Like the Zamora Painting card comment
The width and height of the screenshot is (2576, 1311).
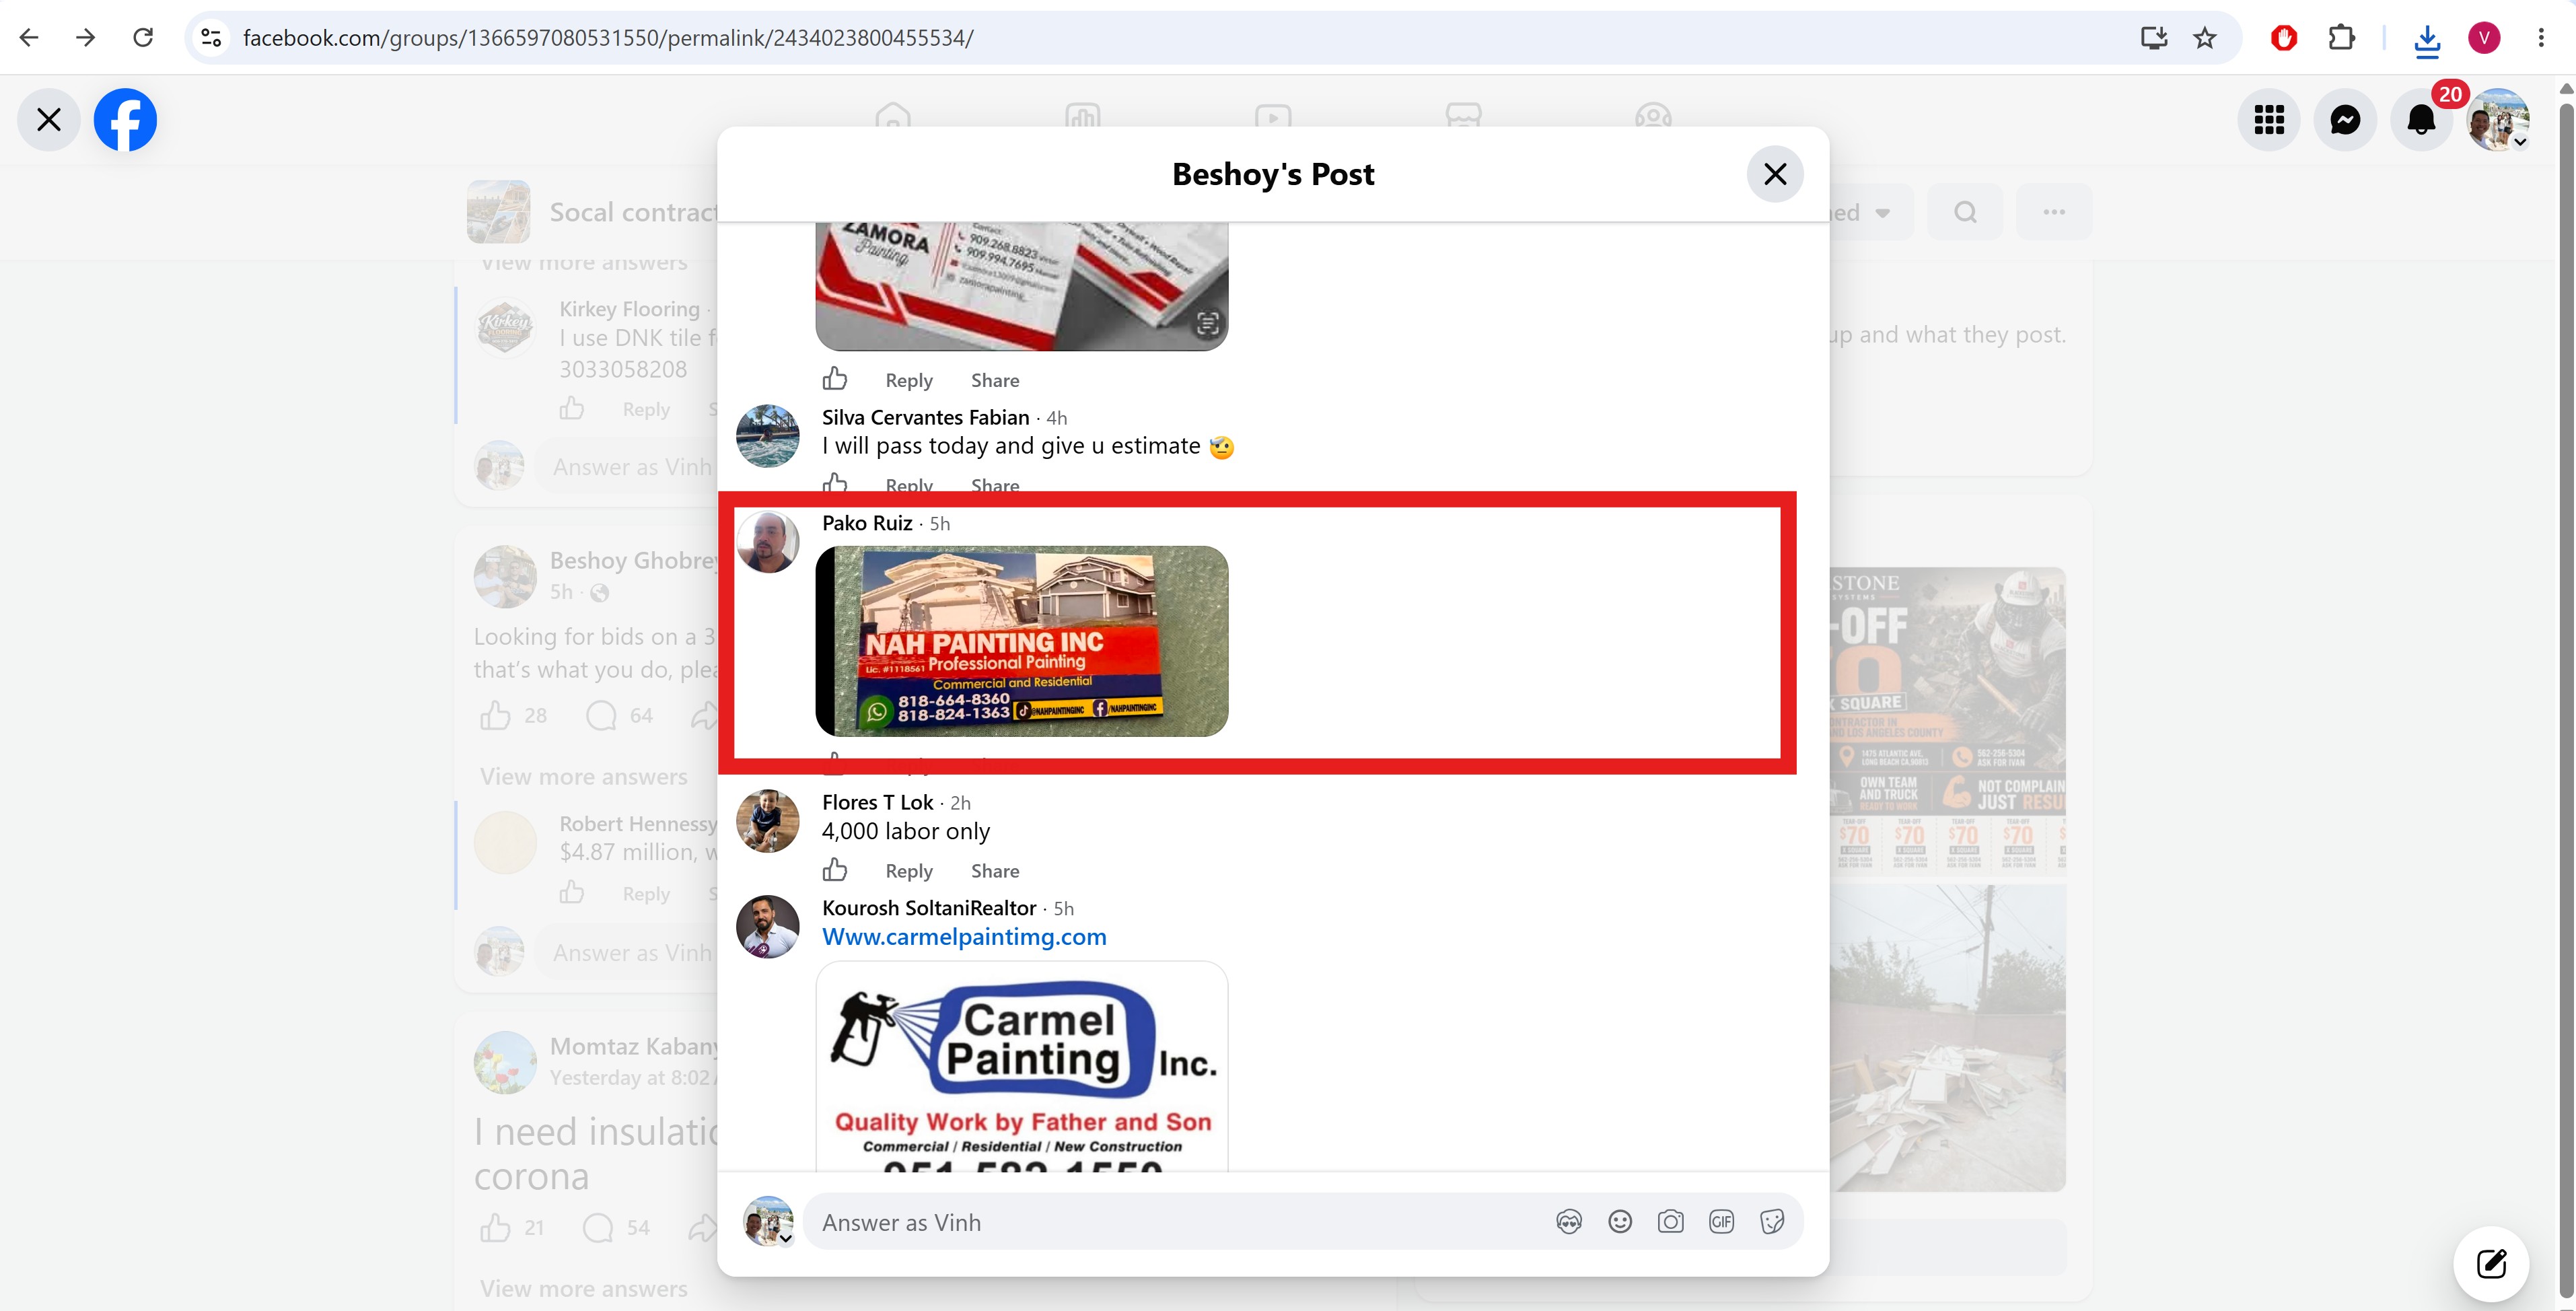(x=835, y=379)
